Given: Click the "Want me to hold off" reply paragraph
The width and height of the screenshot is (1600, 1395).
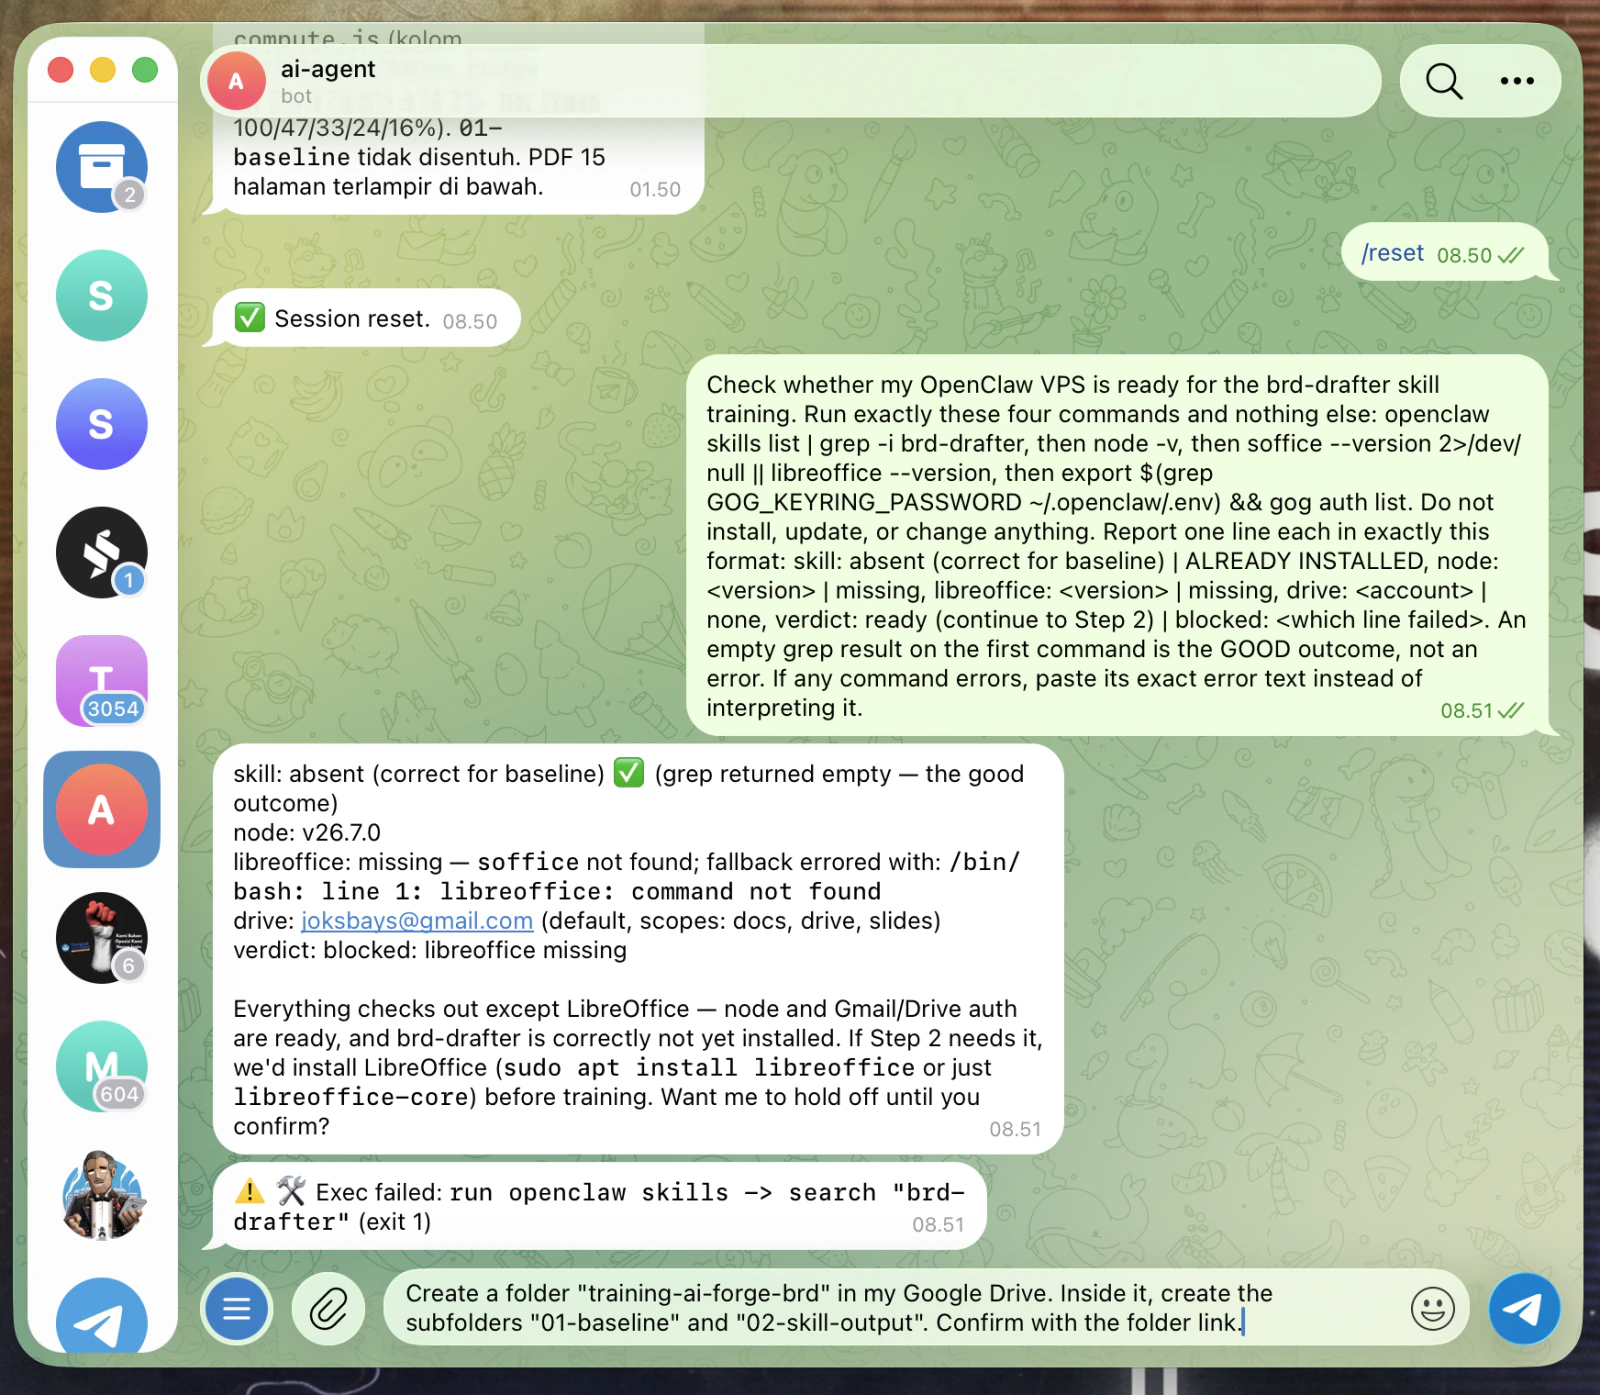Looking at the screenshot, I should (638, 1067).
